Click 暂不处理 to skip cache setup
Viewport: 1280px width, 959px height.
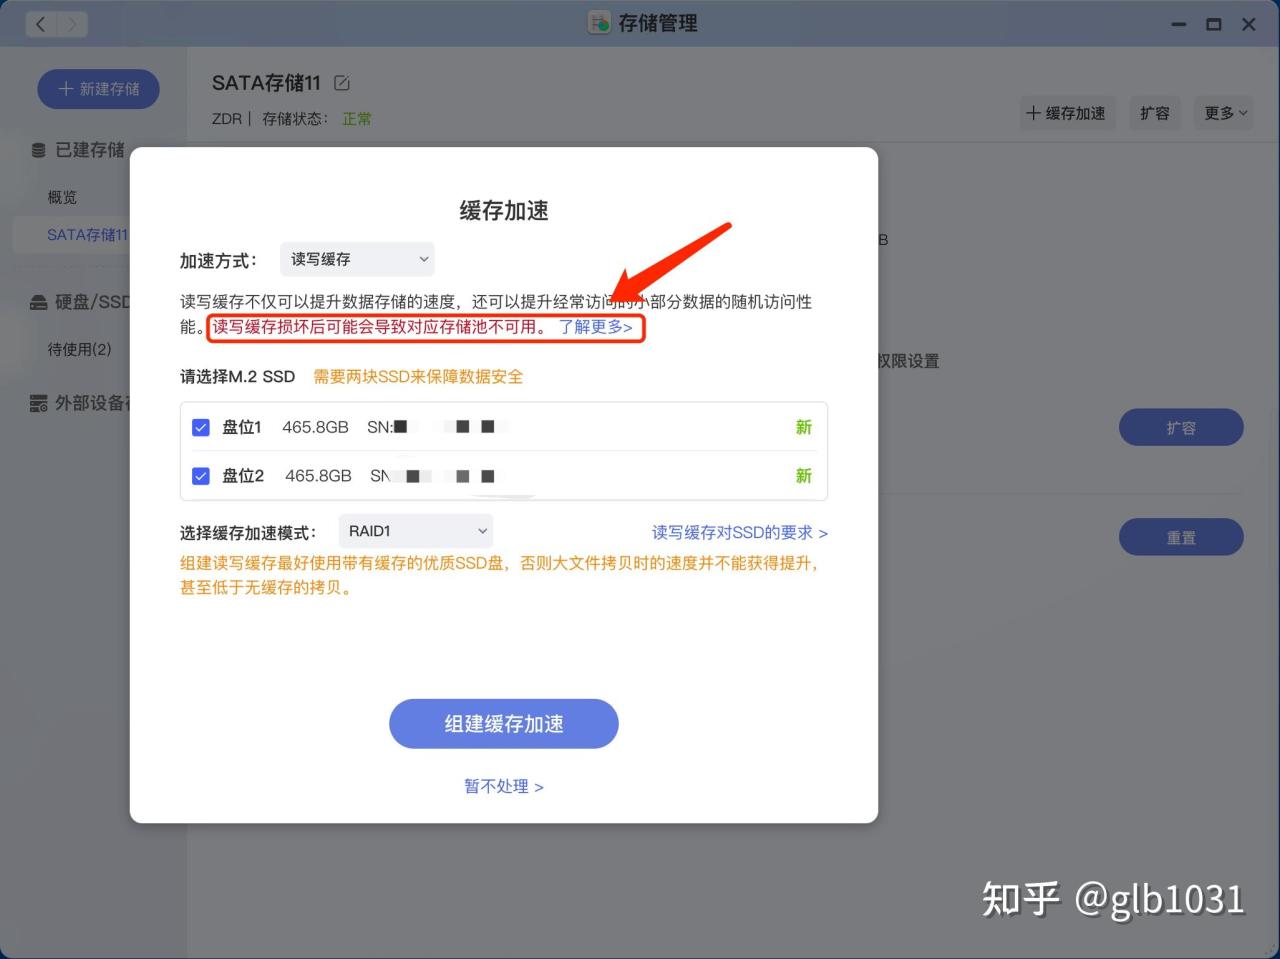pos(503,786)
